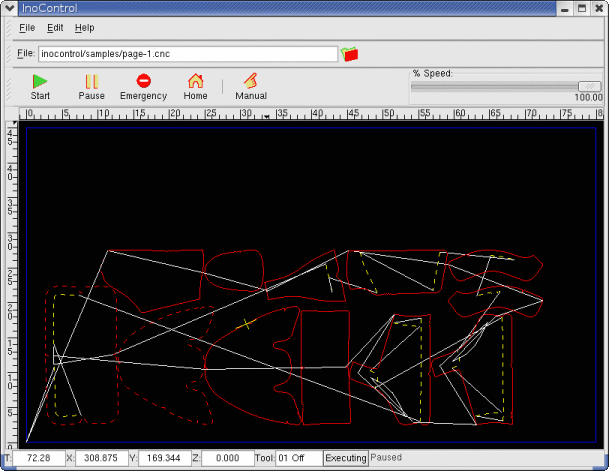The image size is (609, 471).
Task: Open the Help menu
Action: pyautogui.click(x=85, y=28)
